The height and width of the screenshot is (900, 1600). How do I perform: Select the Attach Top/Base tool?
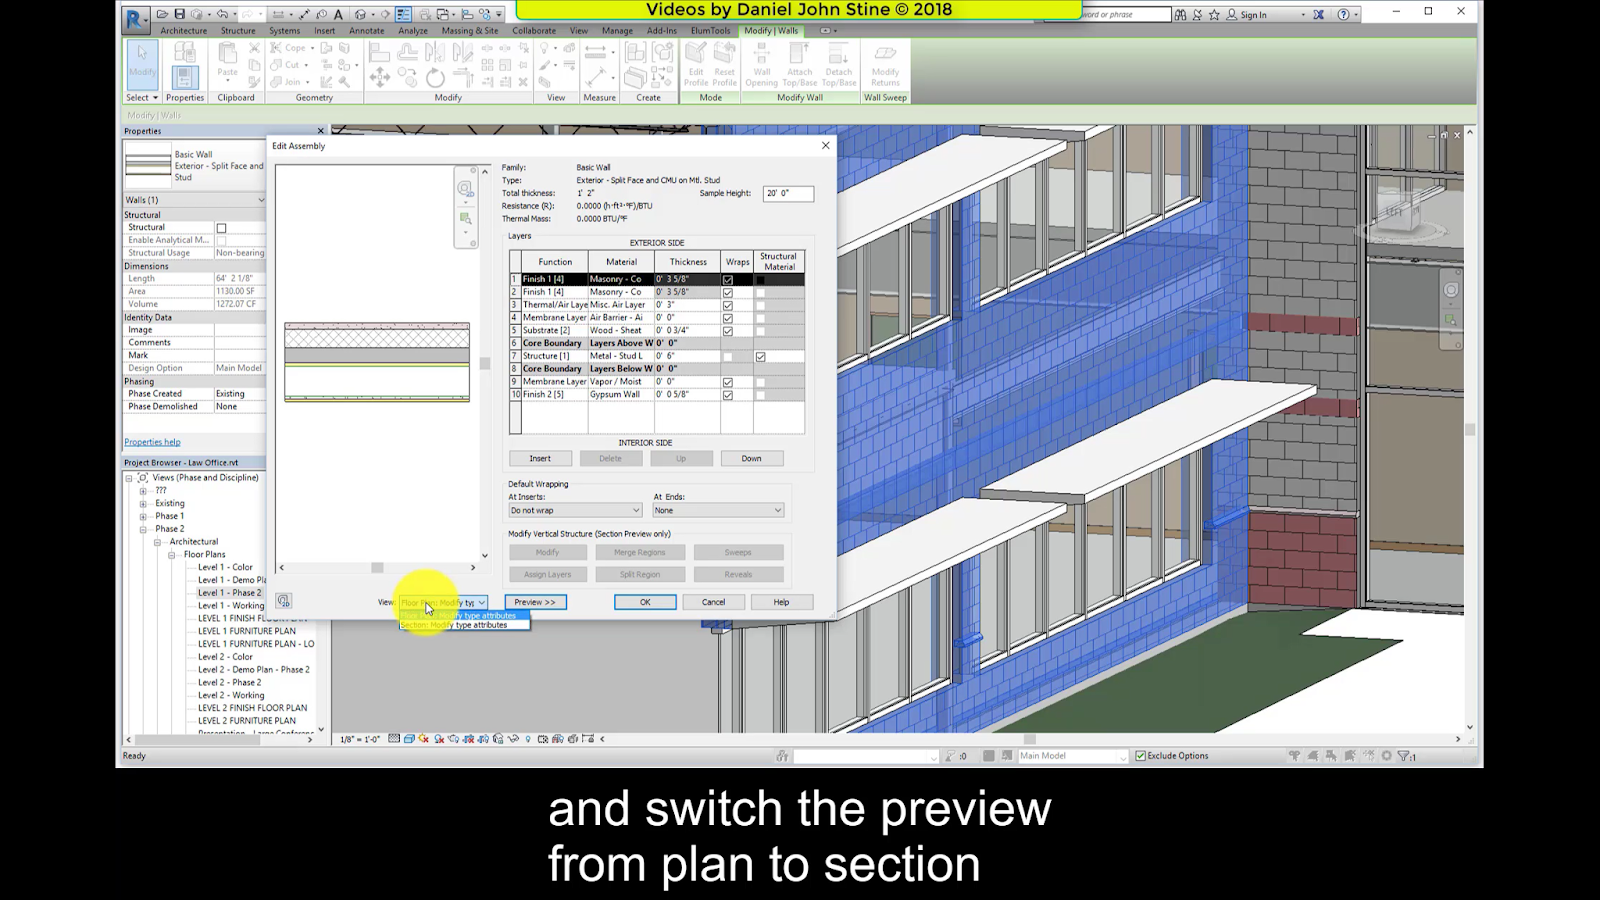click(x=799, y=65)
